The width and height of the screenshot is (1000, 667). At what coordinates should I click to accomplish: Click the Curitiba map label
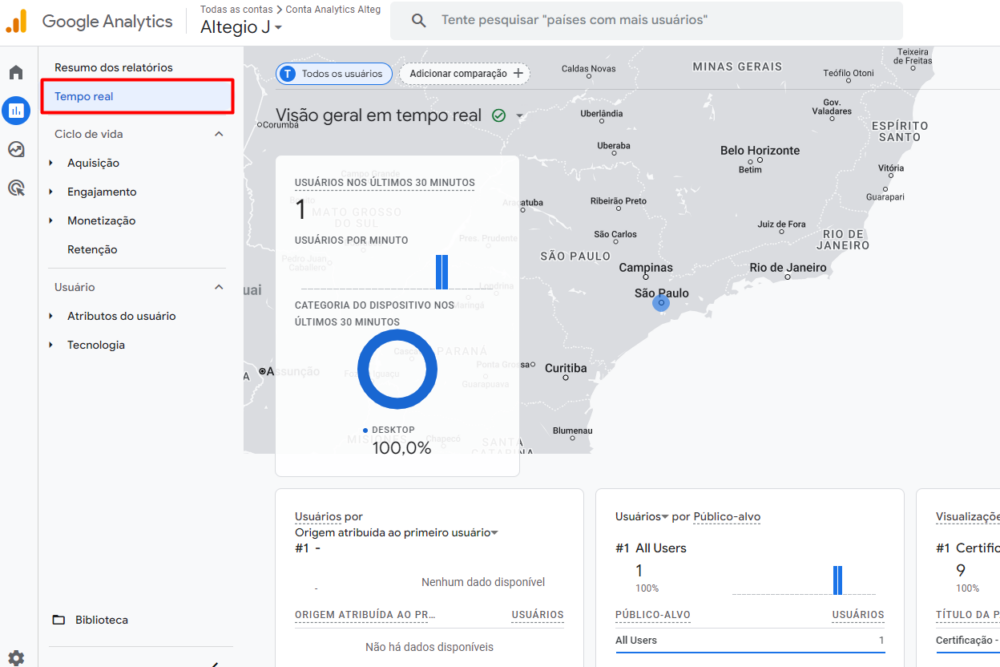coord(566,368)
